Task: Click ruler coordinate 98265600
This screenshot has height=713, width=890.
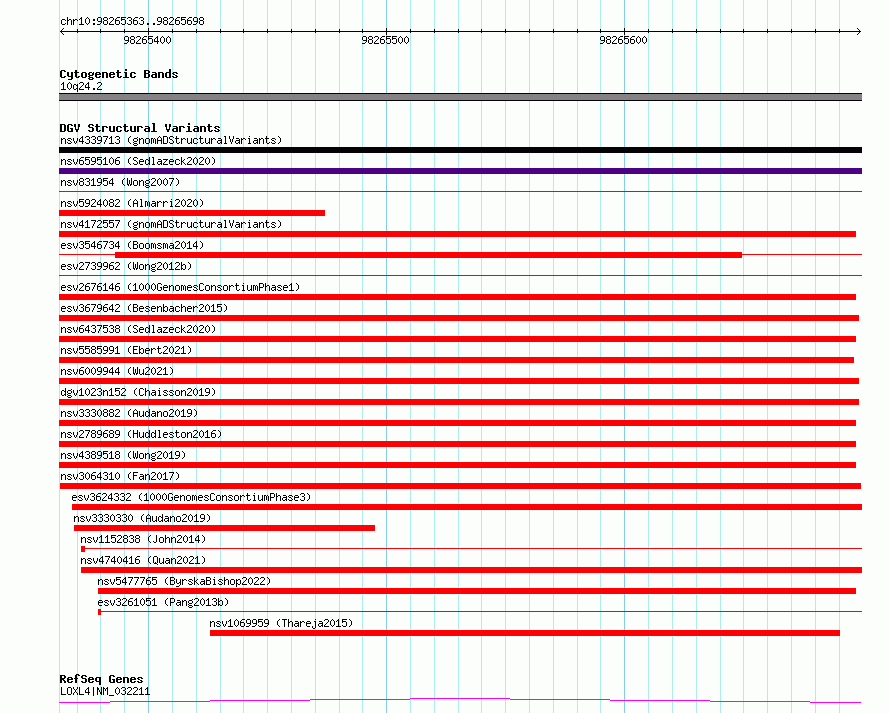Action: click(x=623, y=40)
